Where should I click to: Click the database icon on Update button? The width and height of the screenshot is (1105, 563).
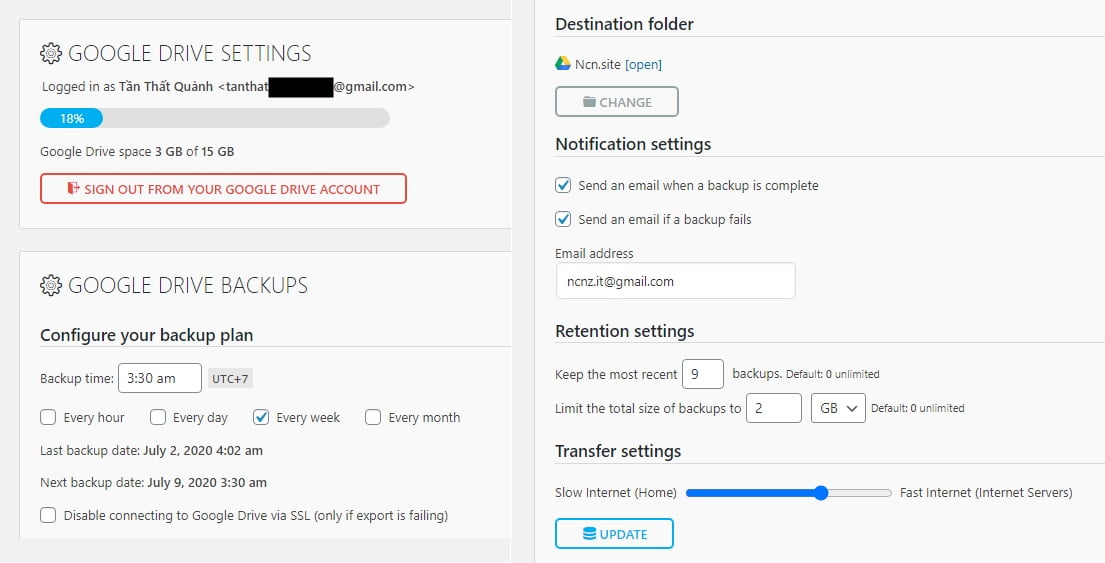[x=590, y=534]
